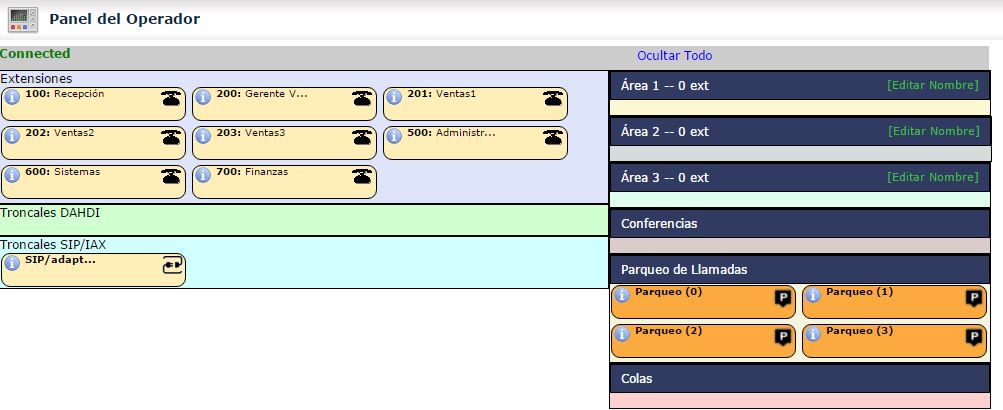This screenshot has width=1003, height=410.
Task: Click the SIP/adapt trunk transfer icon
Action: [172, 265]
